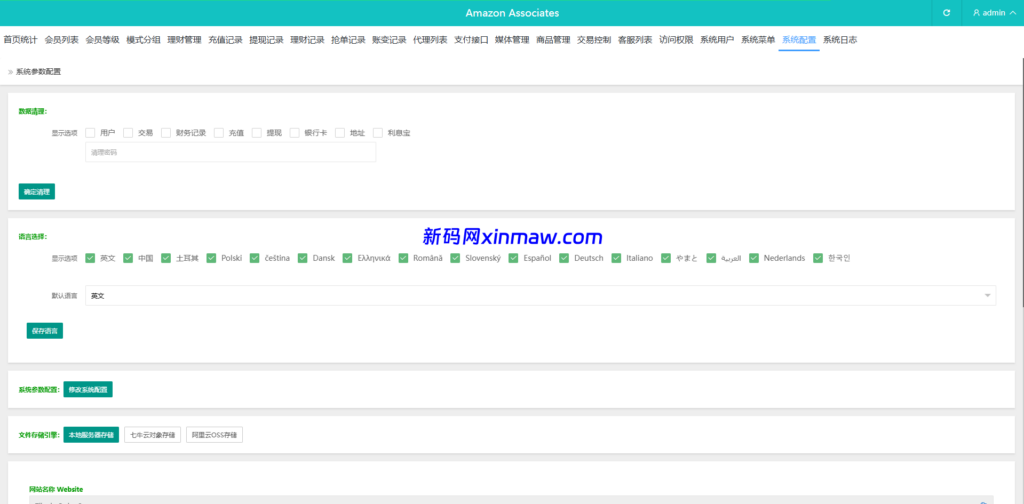Tick the 财务记录 cleanup checkbox
Screen dimensions: 1024x504
tap(166, 133)
